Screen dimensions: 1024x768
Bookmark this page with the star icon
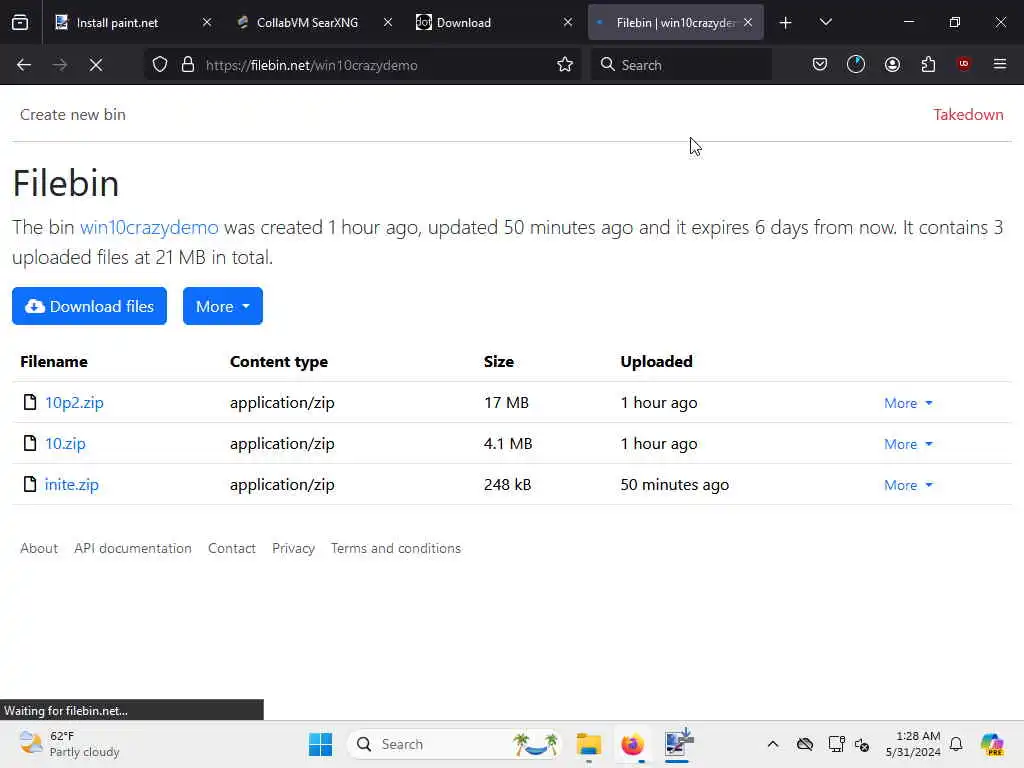pos(565,65)
